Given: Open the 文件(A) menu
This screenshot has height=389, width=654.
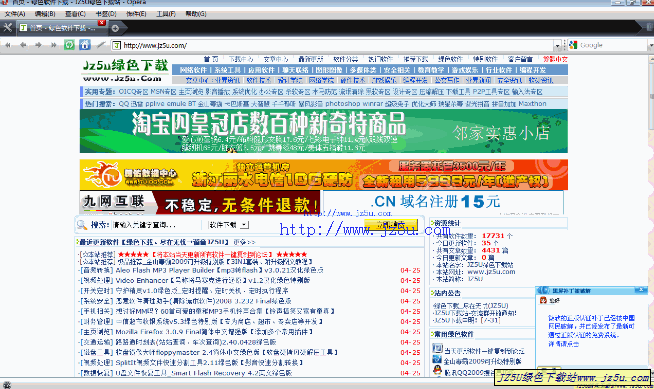Looking at the screenshot, I should [15, 14].
